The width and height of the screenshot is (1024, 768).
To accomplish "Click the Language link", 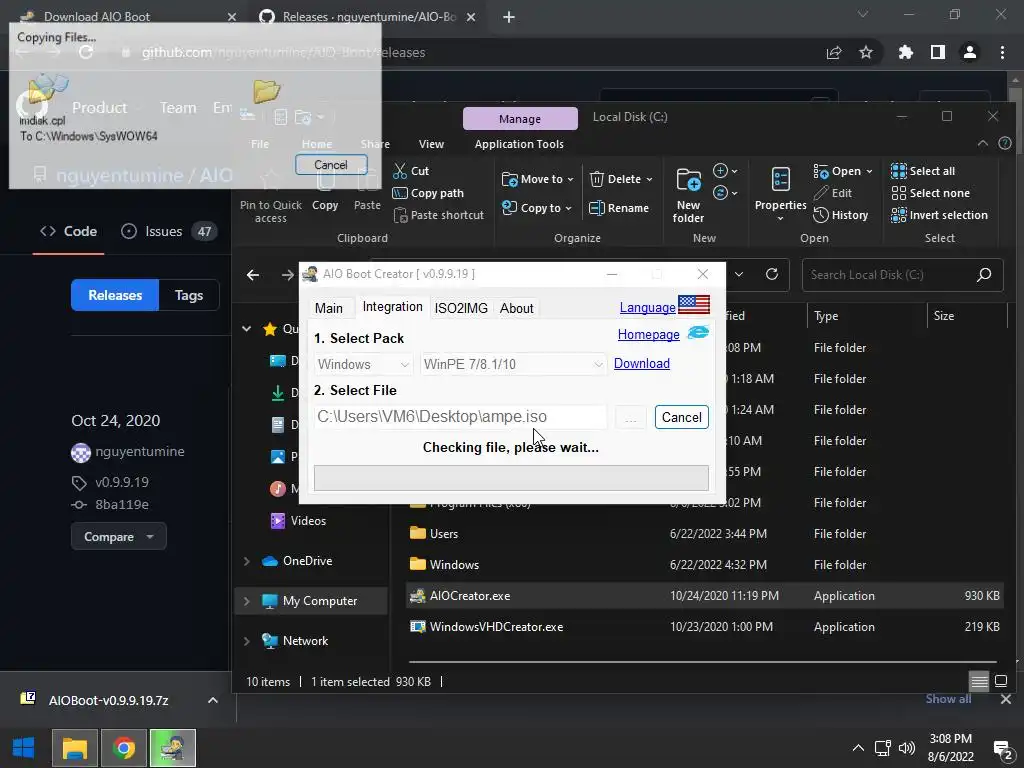I will [647, 308].
